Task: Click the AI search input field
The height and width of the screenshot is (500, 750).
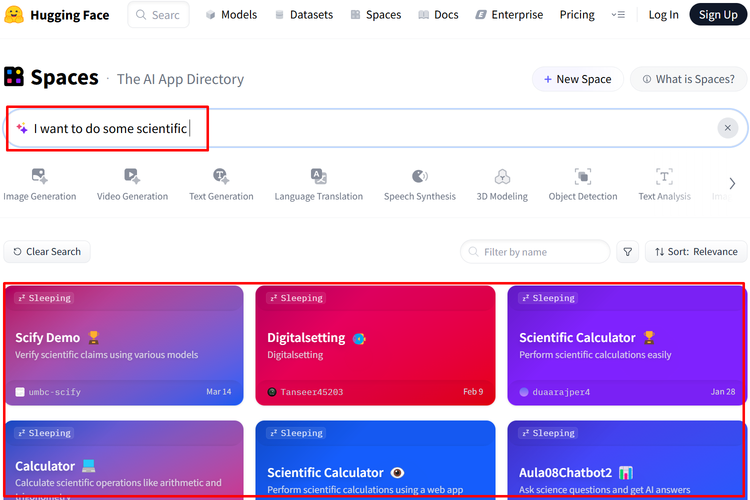Action: tap(373, 128)
